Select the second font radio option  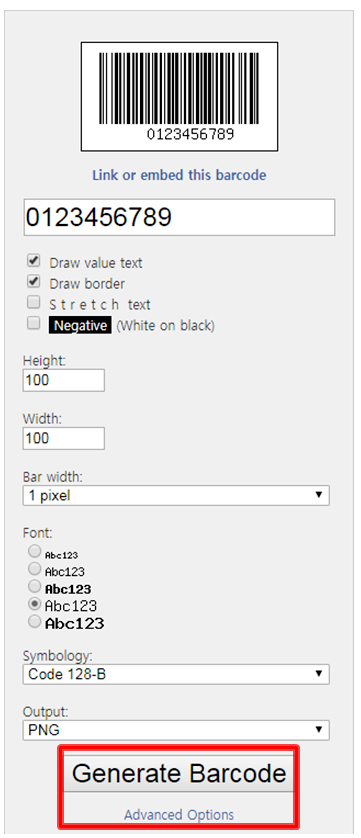[35, 568]
